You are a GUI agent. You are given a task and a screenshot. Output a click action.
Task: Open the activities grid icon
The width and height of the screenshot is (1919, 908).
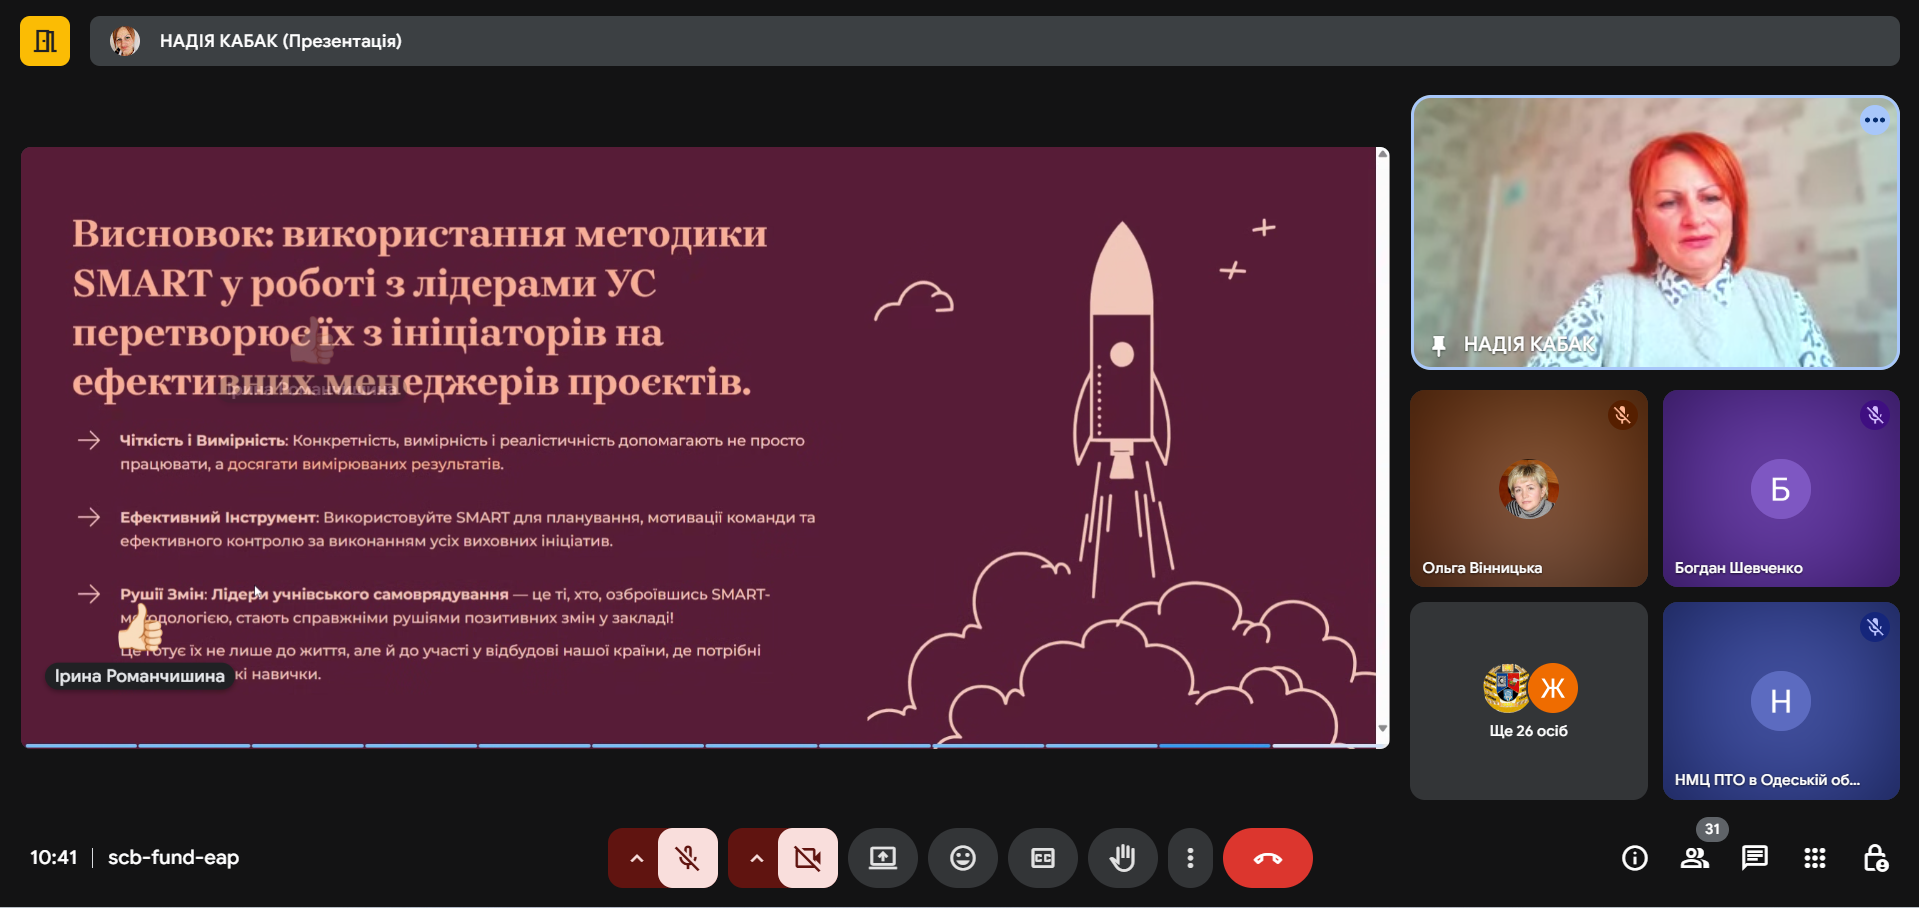click(x=1815, y=858)
